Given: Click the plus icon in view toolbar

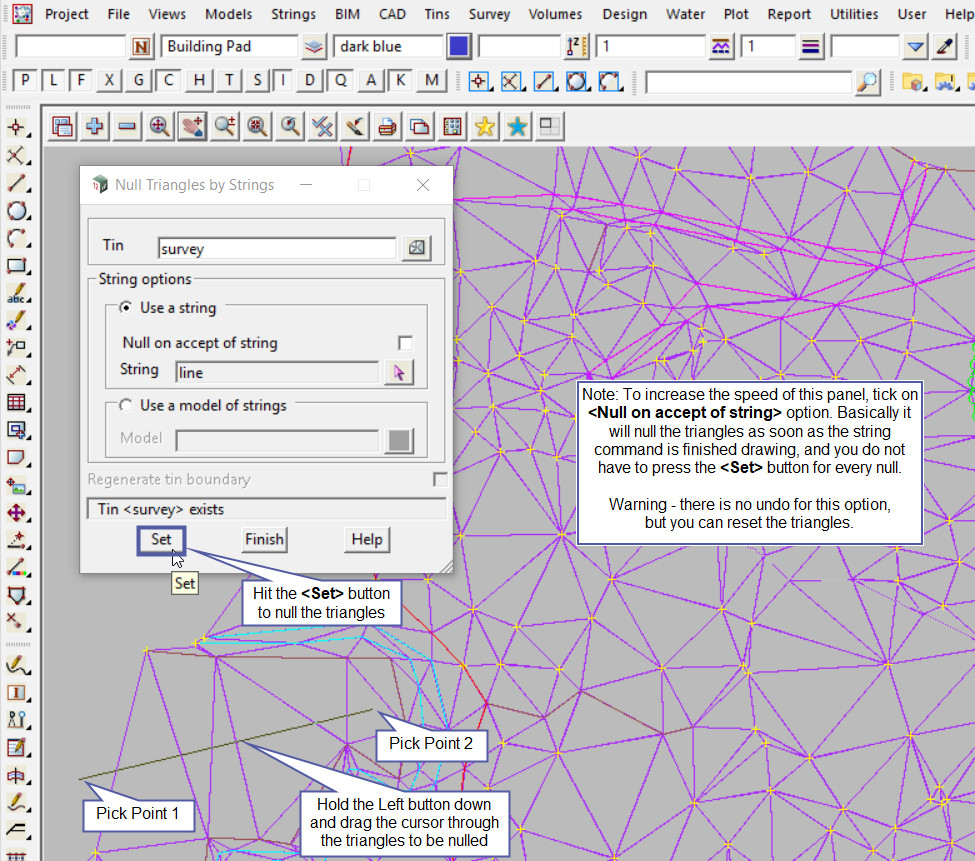Looking at the screenshot, I should click(95, 126).
